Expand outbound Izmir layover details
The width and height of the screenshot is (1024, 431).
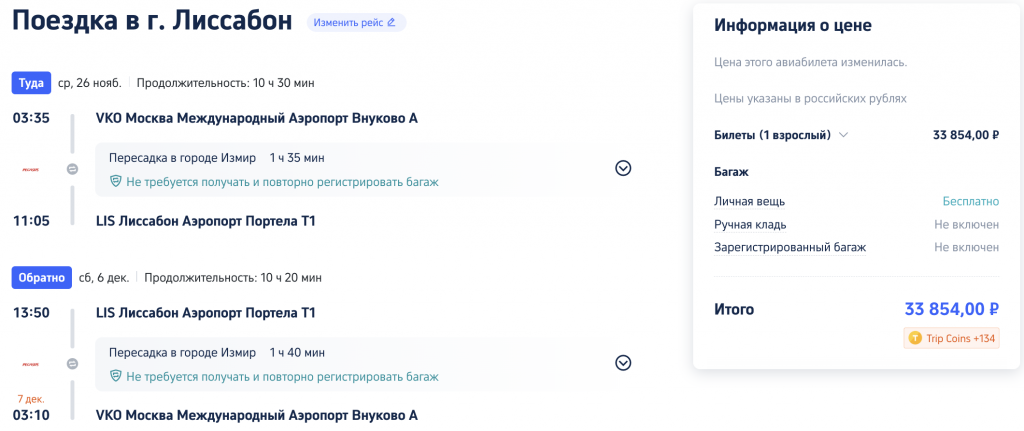(x=623, y=168)
